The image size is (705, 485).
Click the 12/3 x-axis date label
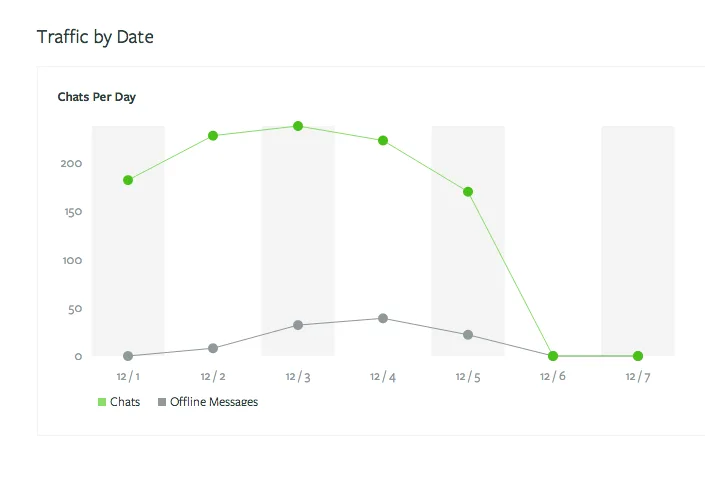(298, 377)
